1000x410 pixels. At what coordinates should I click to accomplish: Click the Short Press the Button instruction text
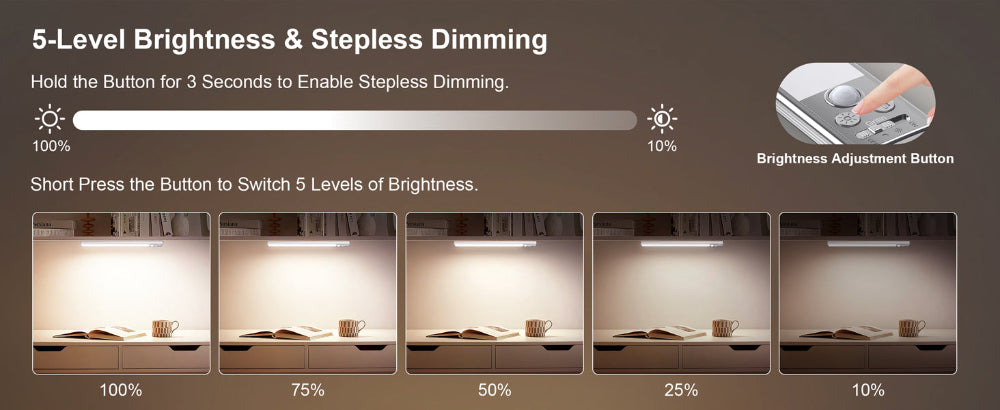(255, 185)
